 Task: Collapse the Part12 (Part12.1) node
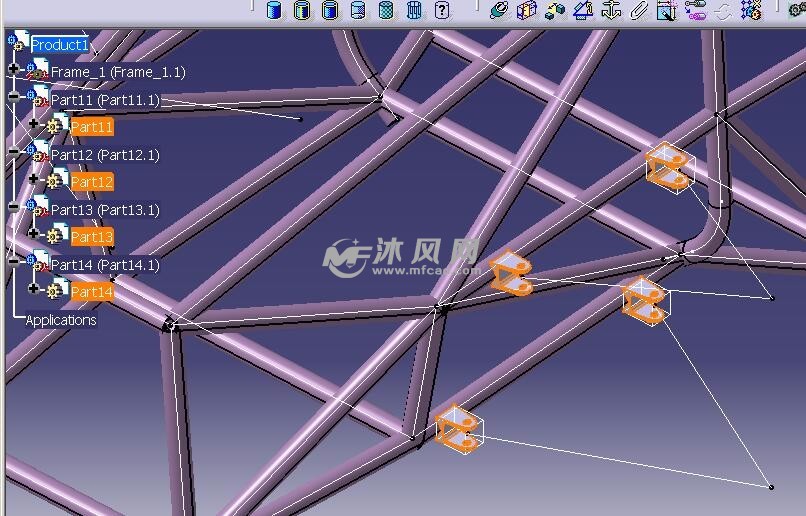[x=14, y=151]
